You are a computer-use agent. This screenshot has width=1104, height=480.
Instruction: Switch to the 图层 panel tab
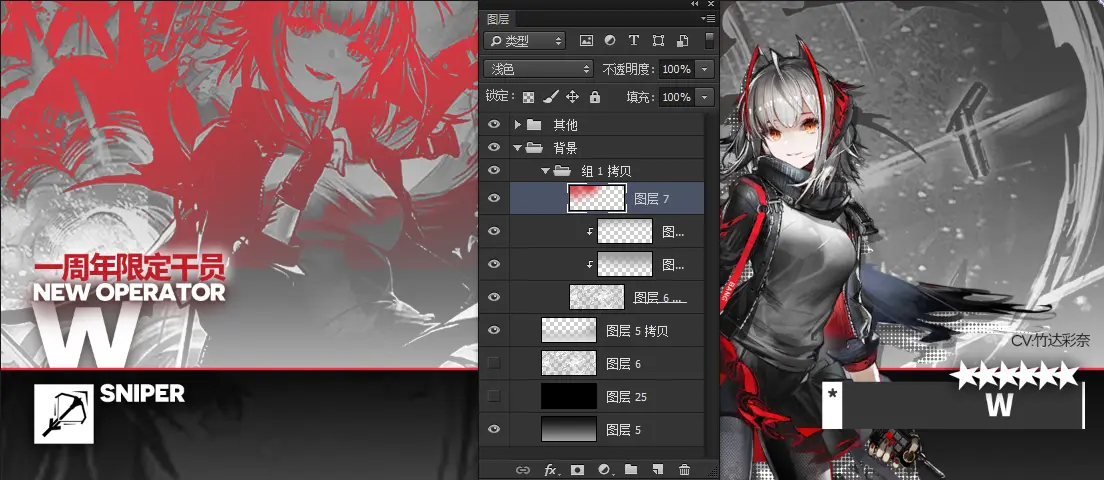point(498,19)
